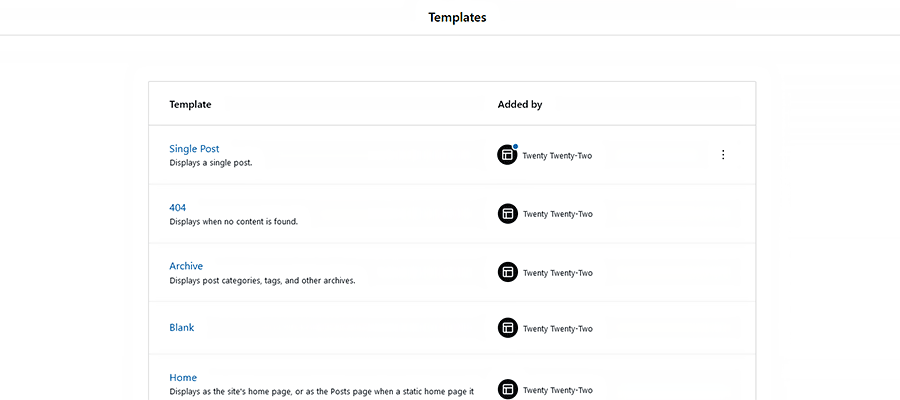
Task: Open Single Post actions three-dot menu
Action: click(x=723, y=155)
